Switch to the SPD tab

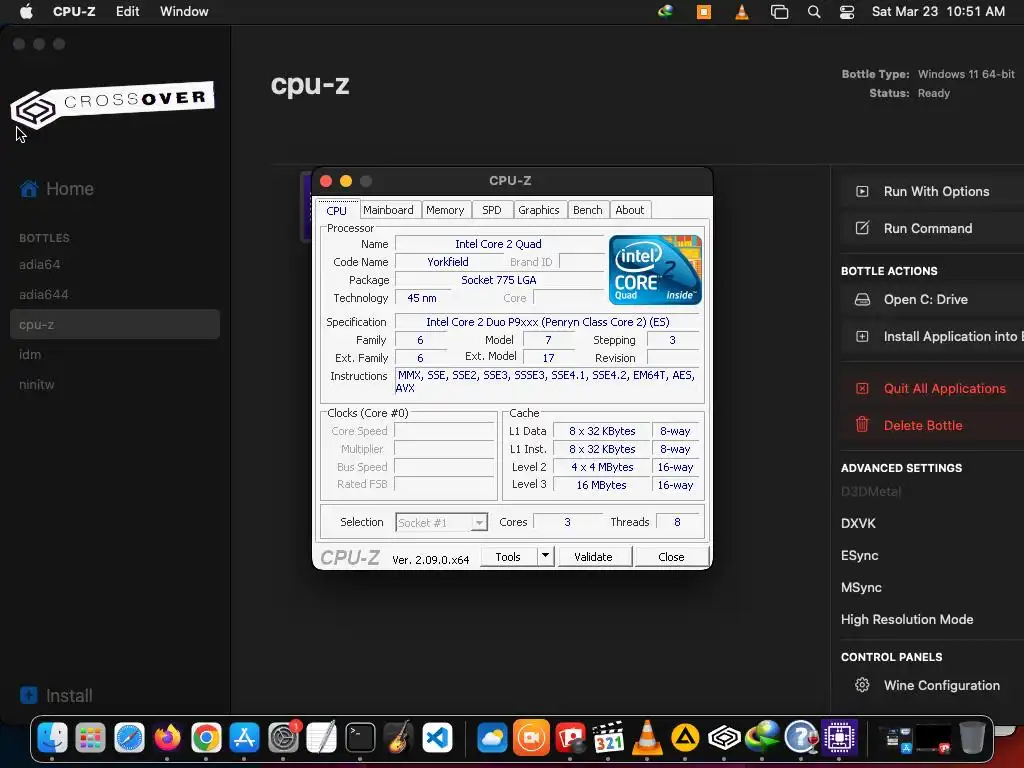click(492, 210)
